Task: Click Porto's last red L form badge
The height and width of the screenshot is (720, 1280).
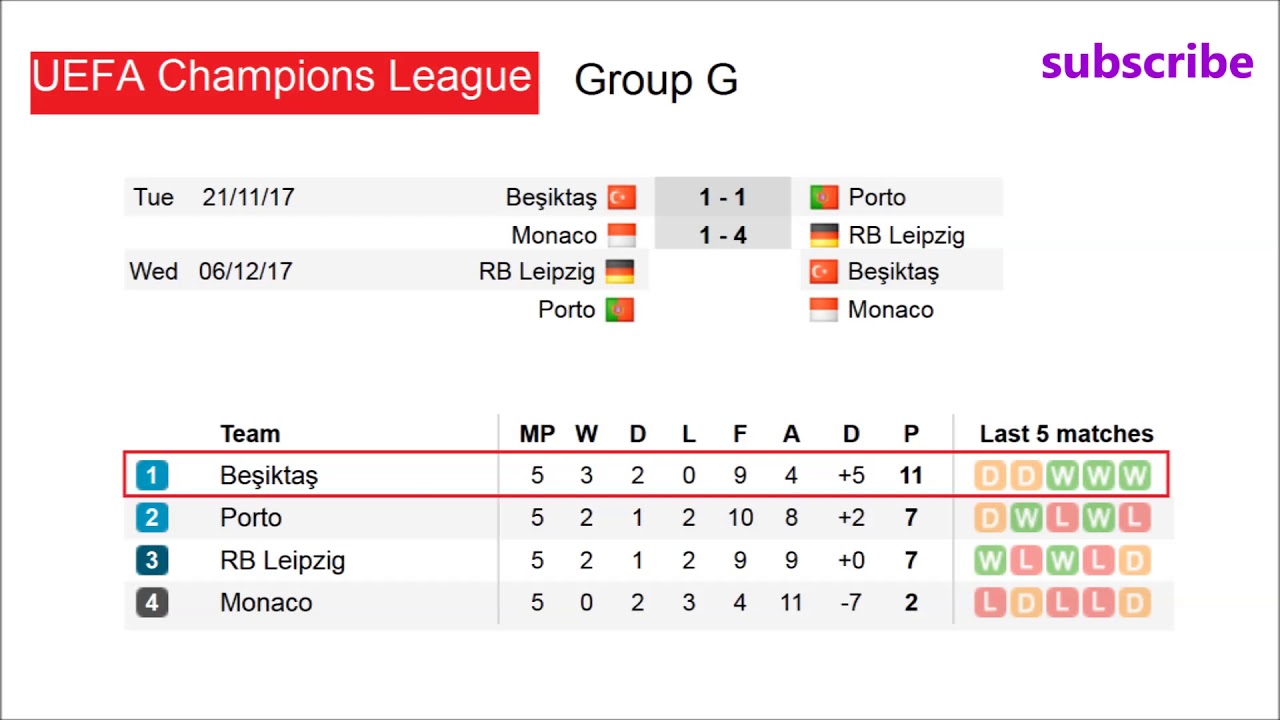Action: [1134, 518]
